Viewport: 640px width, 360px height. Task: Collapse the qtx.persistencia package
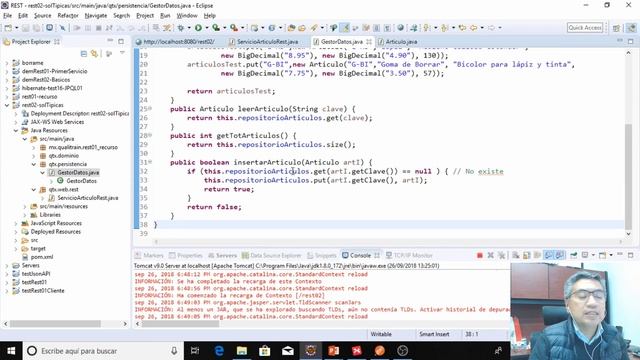tap(34, 164)
